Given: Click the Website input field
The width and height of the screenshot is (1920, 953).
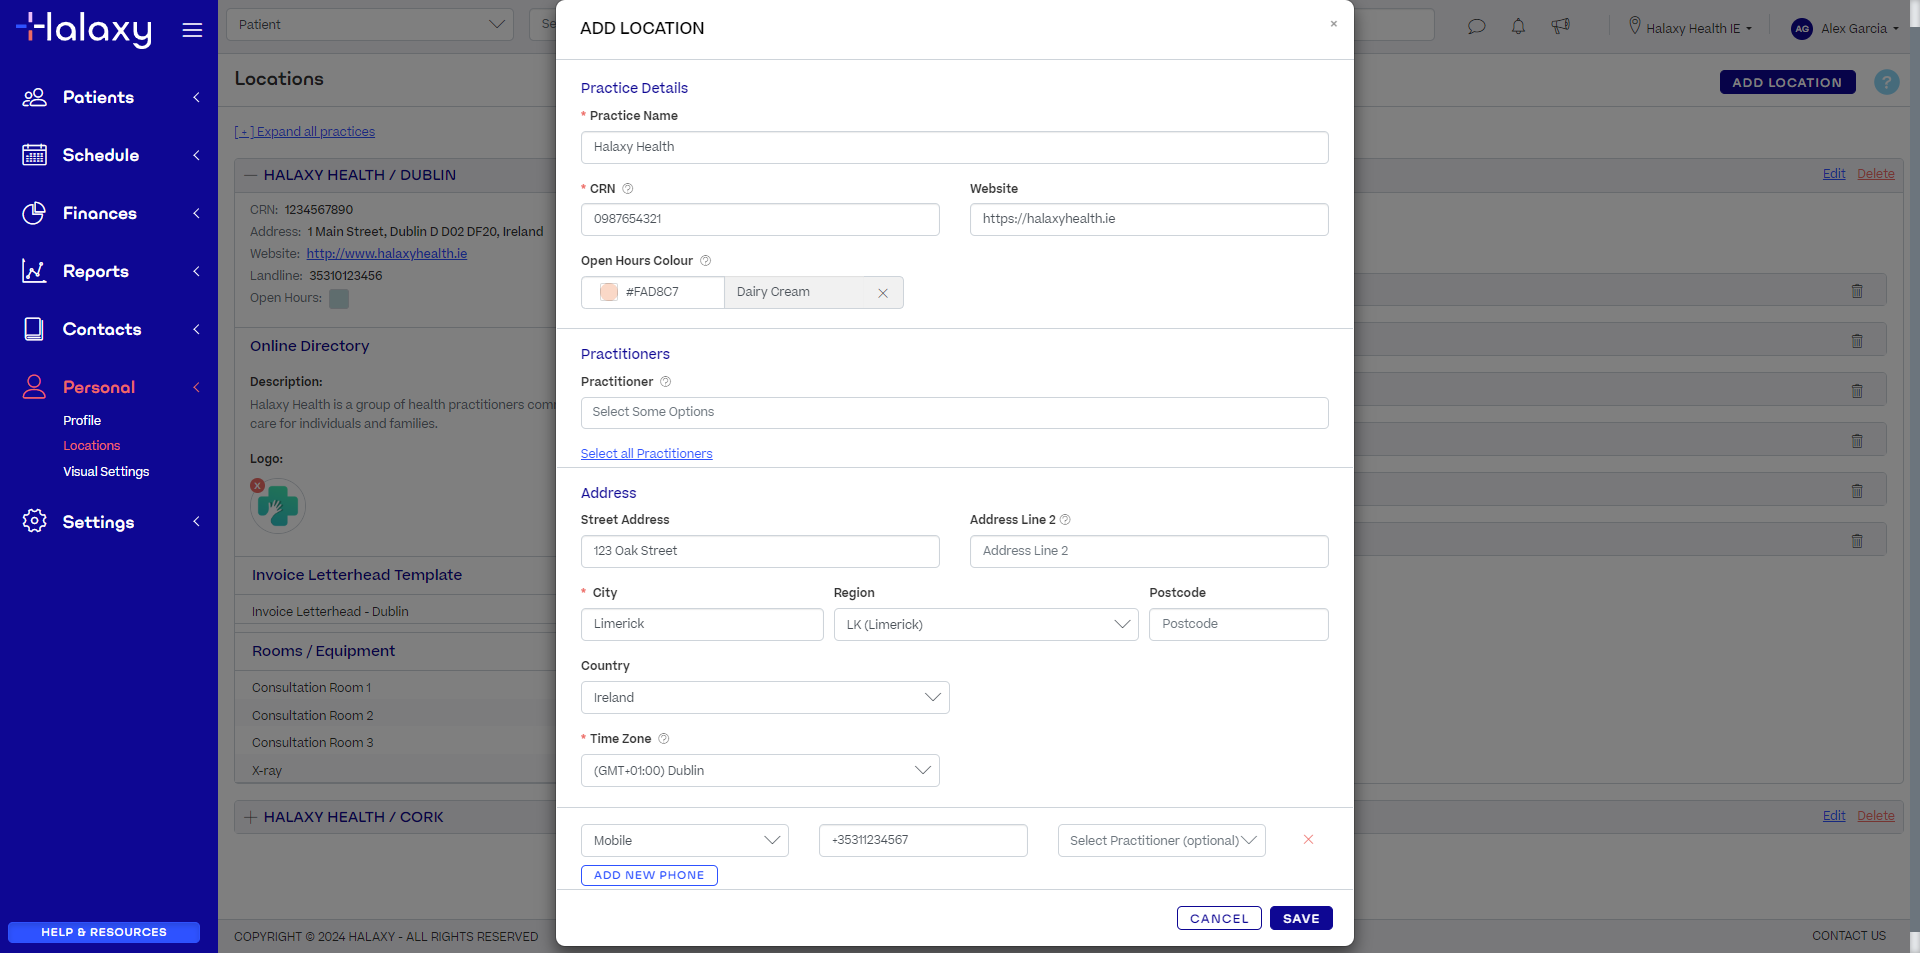Looking at the screenshot, I should [1149, 220].
